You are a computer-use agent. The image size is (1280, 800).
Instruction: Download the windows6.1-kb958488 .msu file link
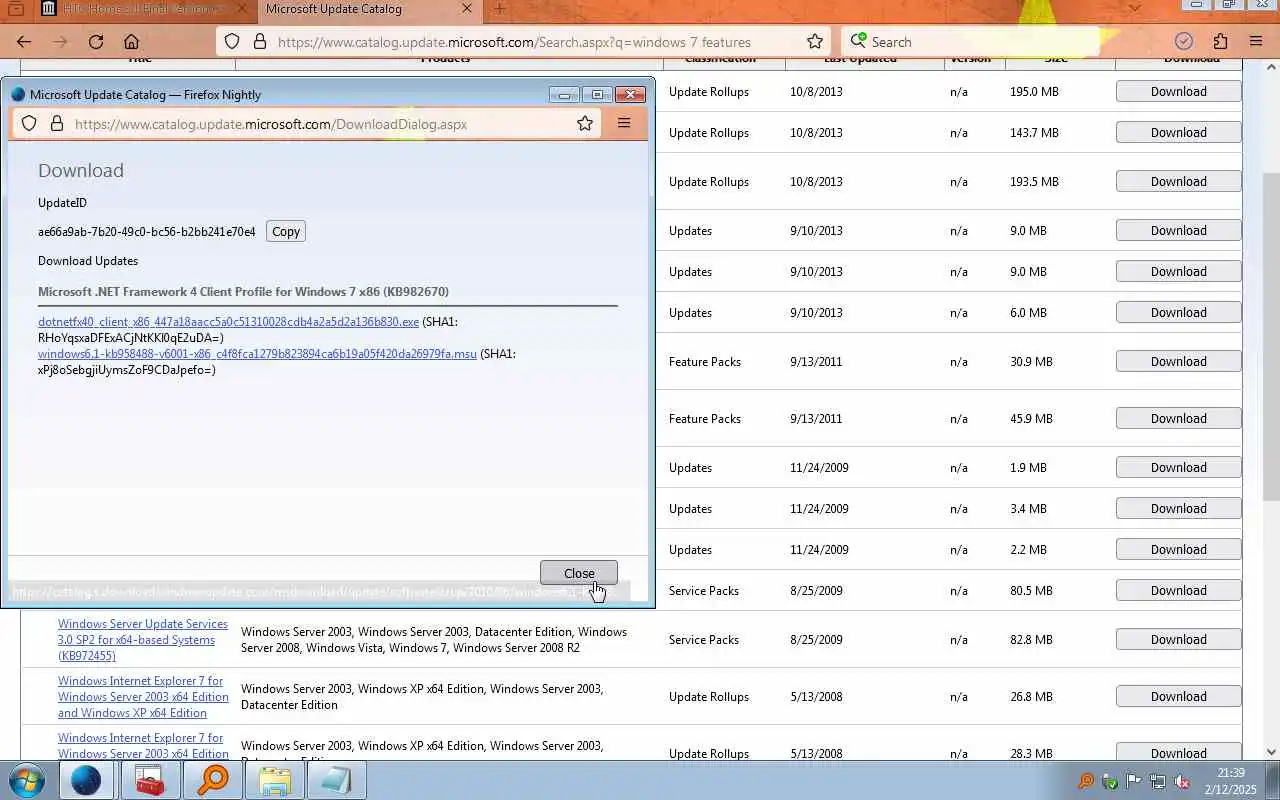(257, 354)
